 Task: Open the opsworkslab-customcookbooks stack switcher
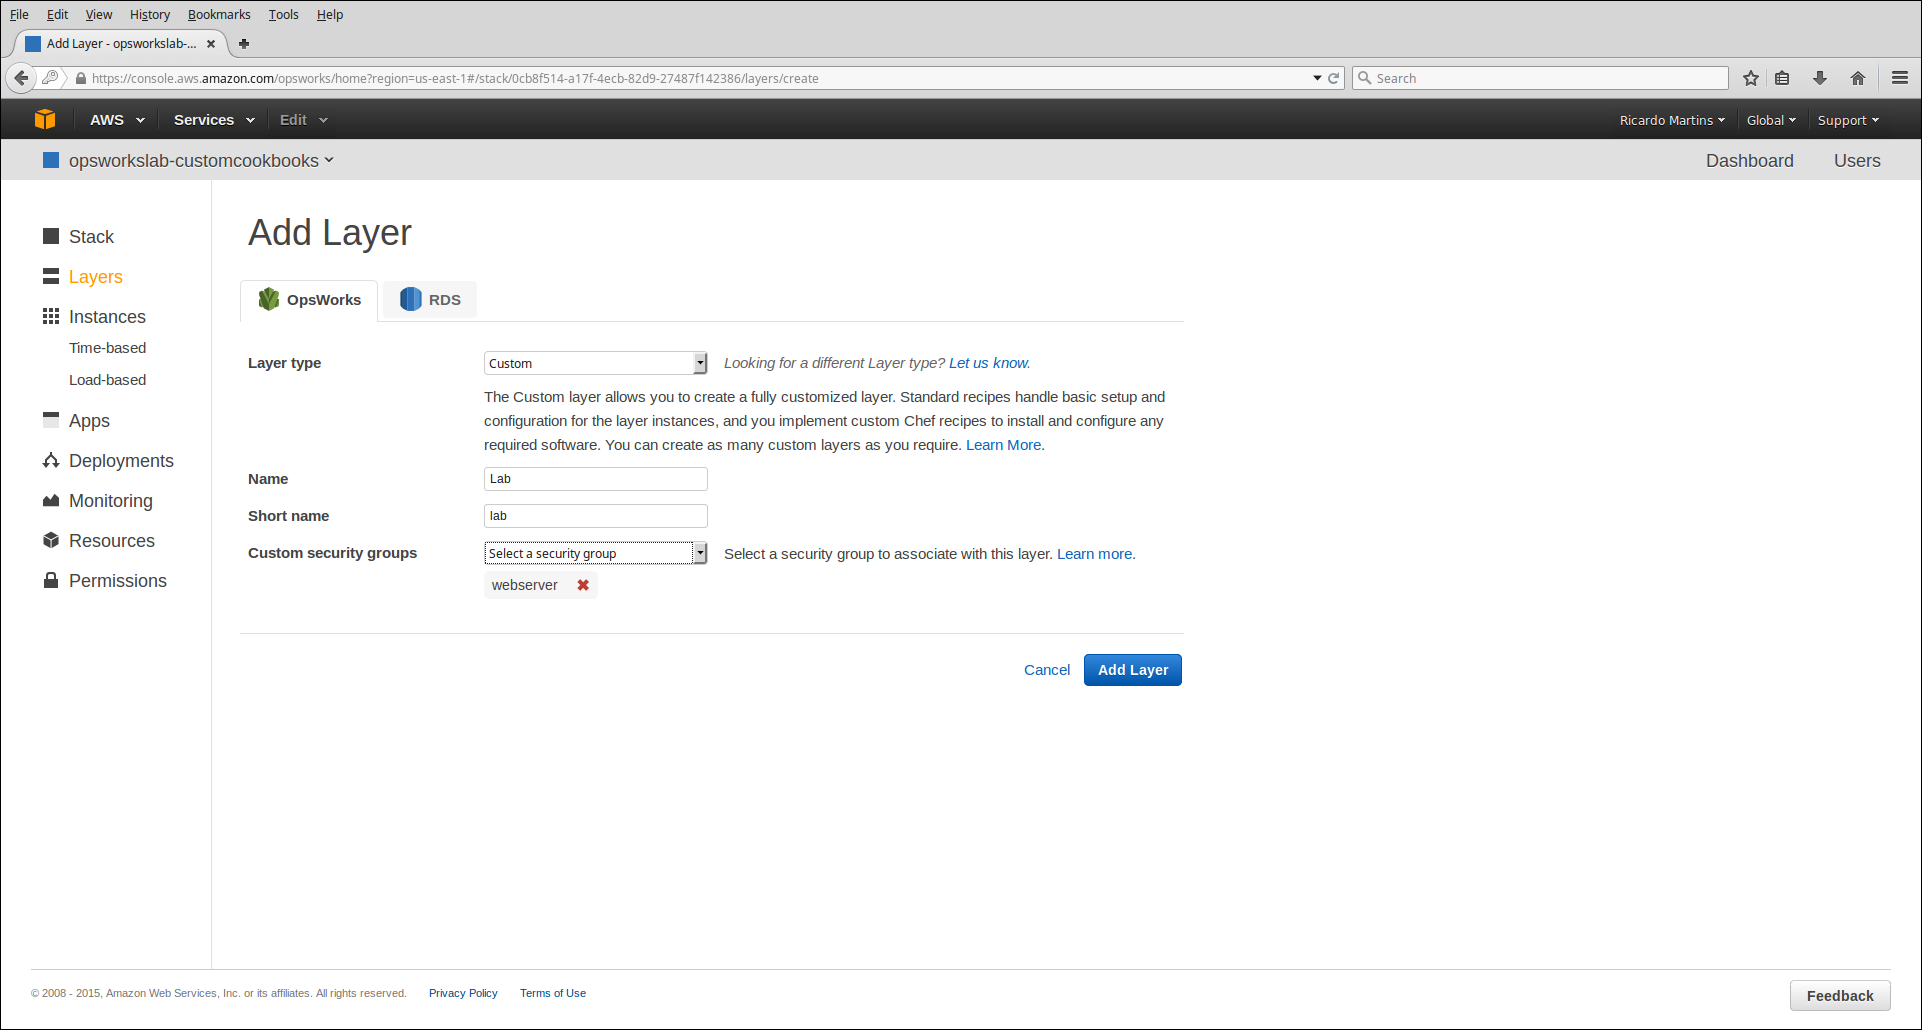click(x=200, y=161)
